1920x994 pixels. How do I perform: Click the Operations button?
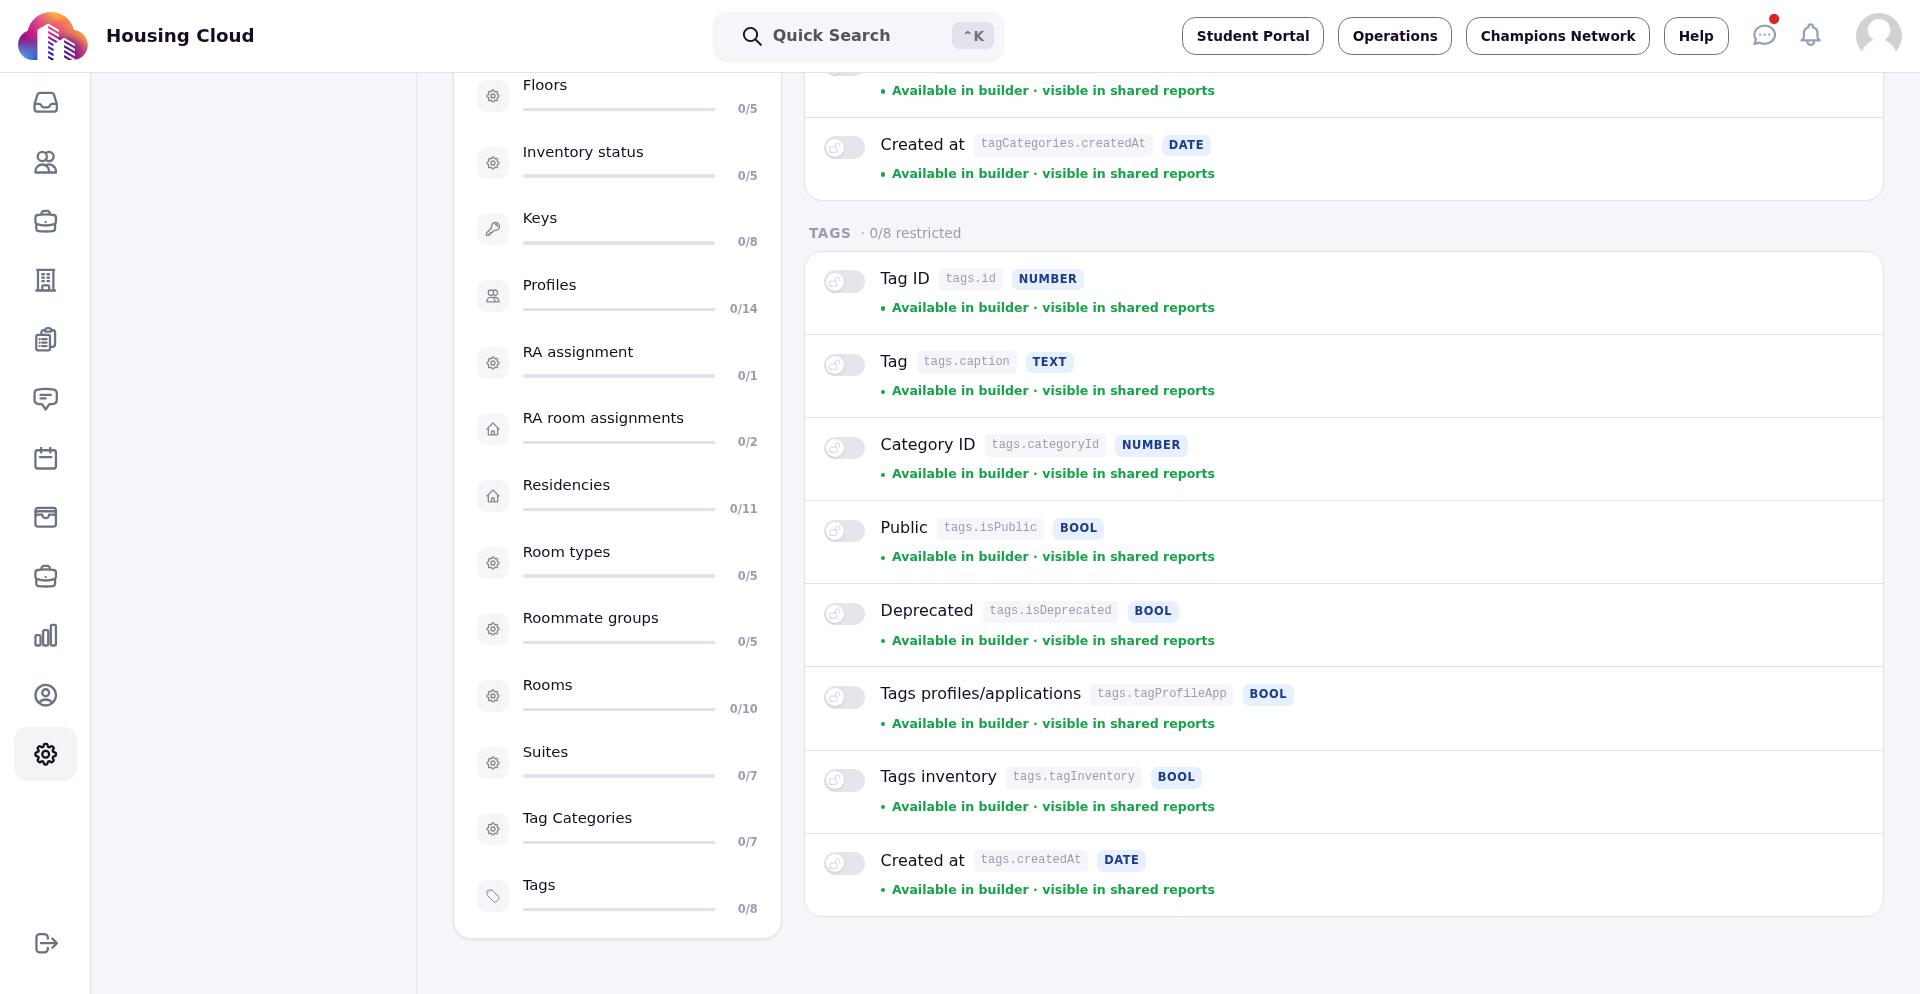(1394, 36)
